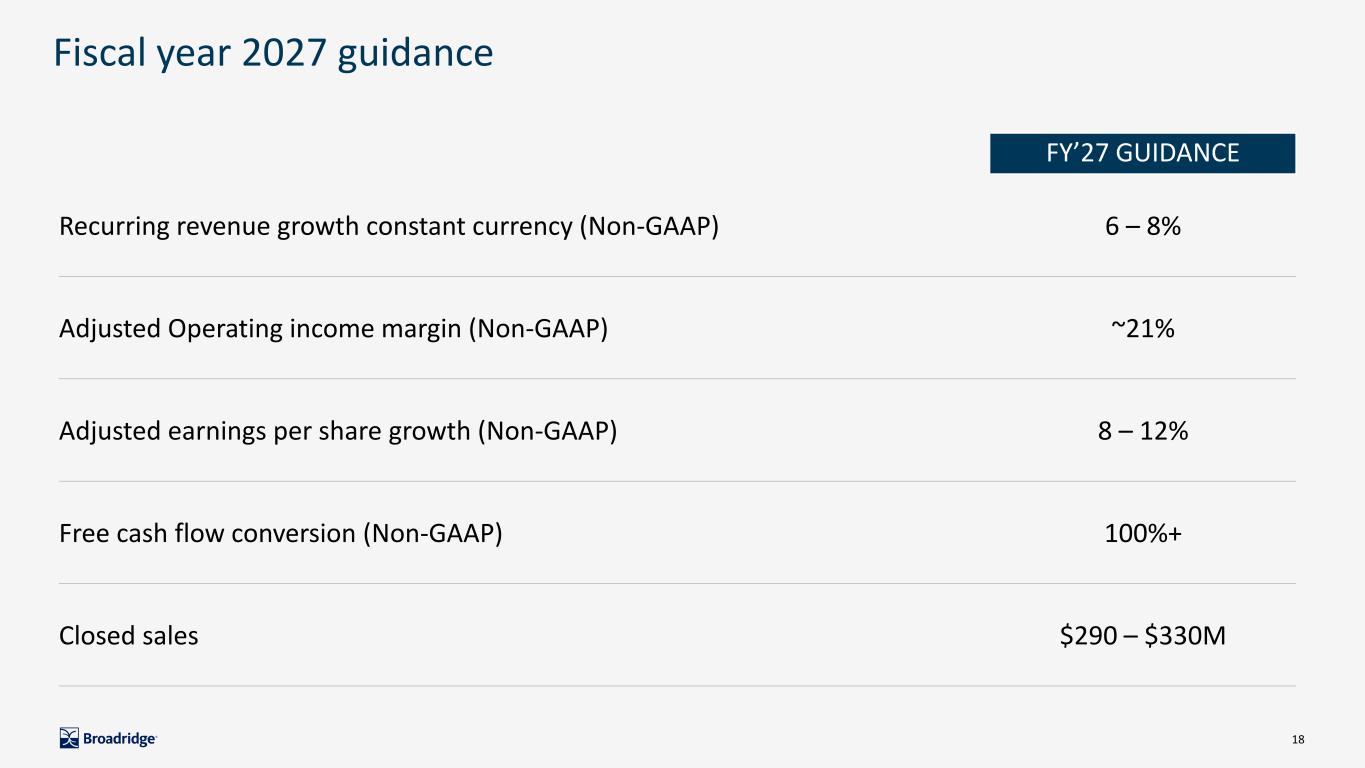This screenshot has width=1365, height=768.
Task: Select Adjusted earnings per share growth label
Action: pos(338,431)
